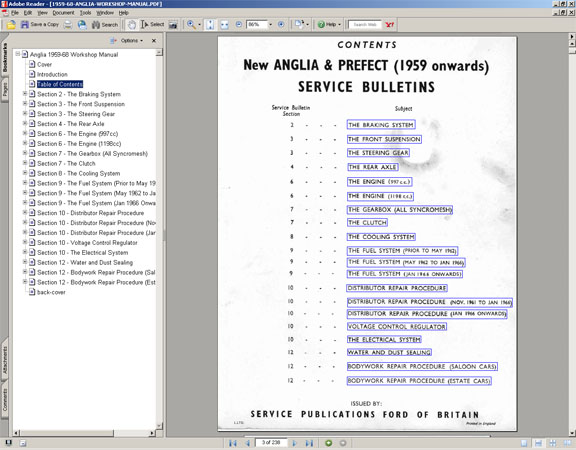Click the rotate page view icon
Image resolution: width=576 pixels, height=450 pixels.
299,25
